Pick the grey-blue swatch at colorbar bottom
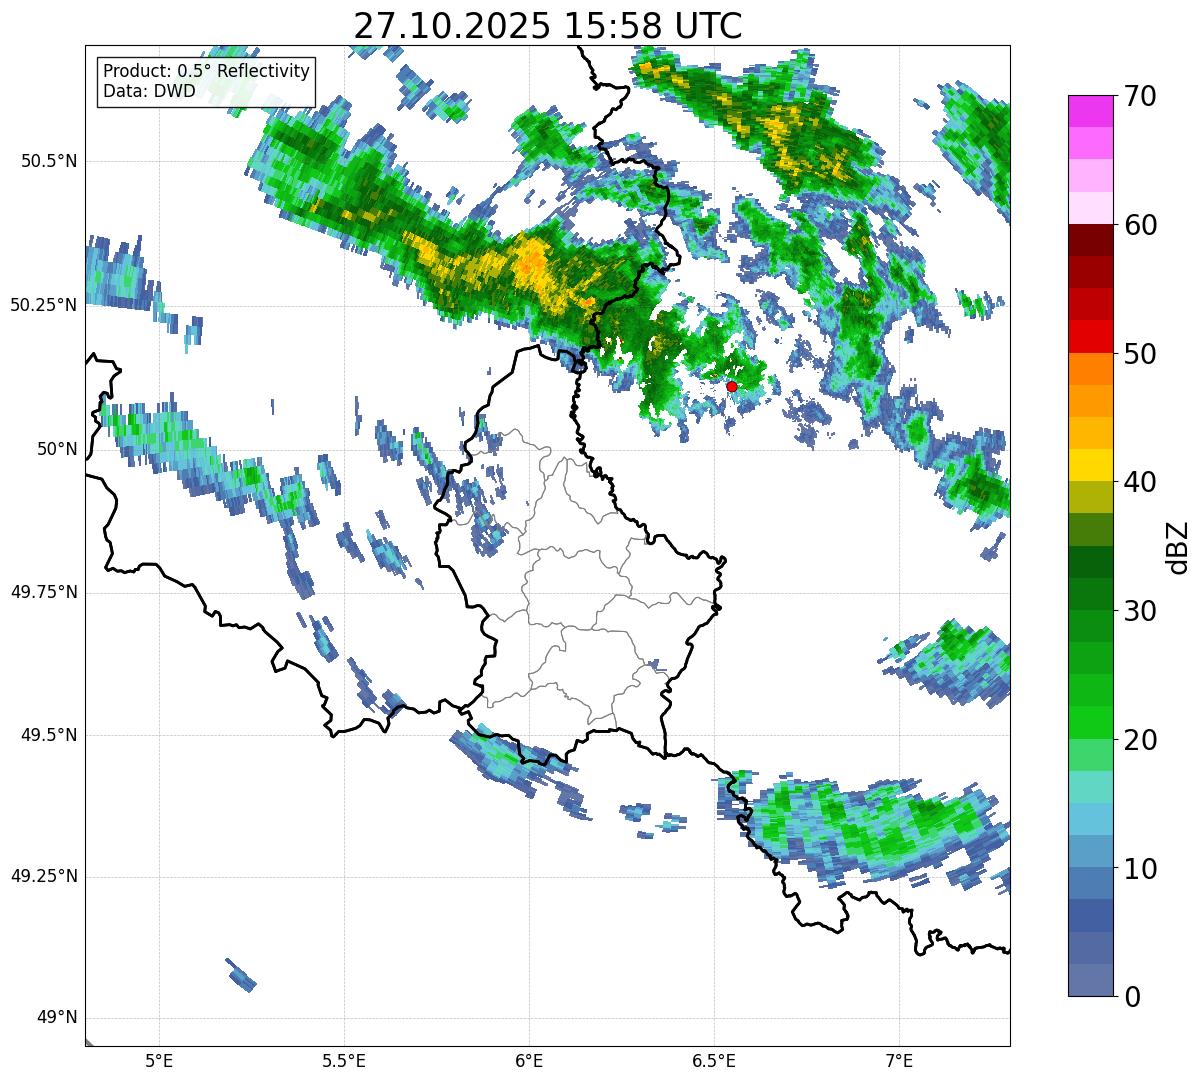Image resolution: width=1202 pixels, height=1081 pixels. click(x=1090, y=980)
